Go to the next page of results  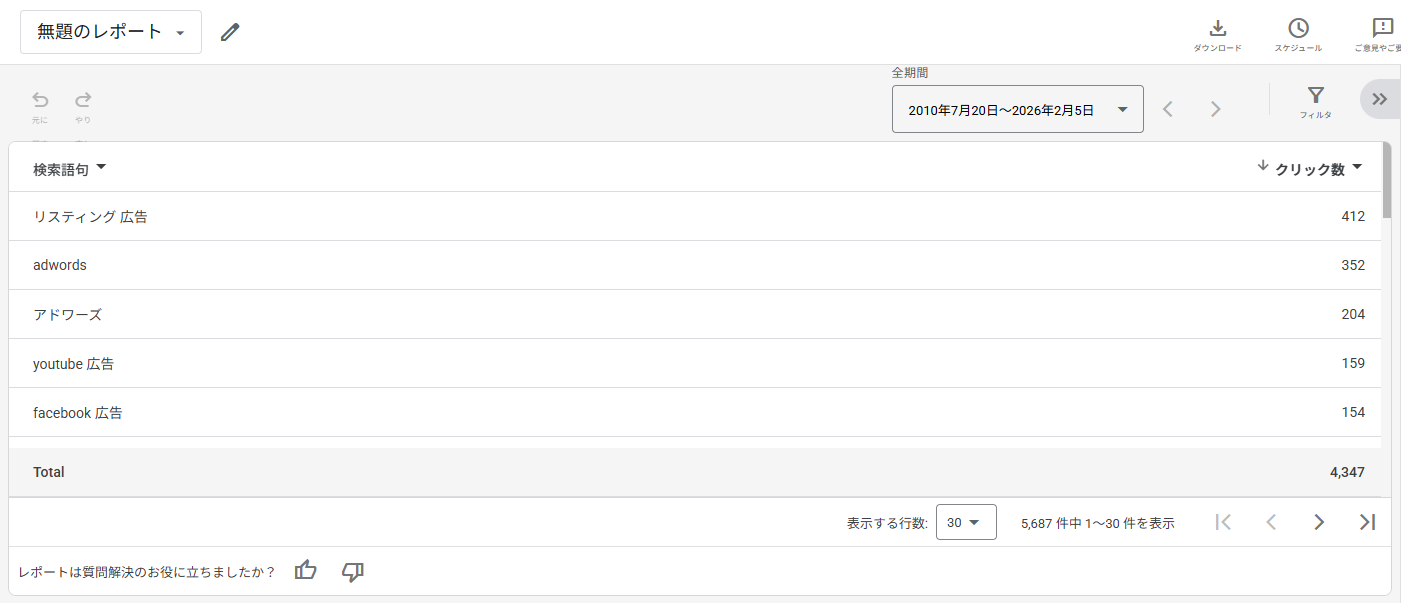point(1319,522)
